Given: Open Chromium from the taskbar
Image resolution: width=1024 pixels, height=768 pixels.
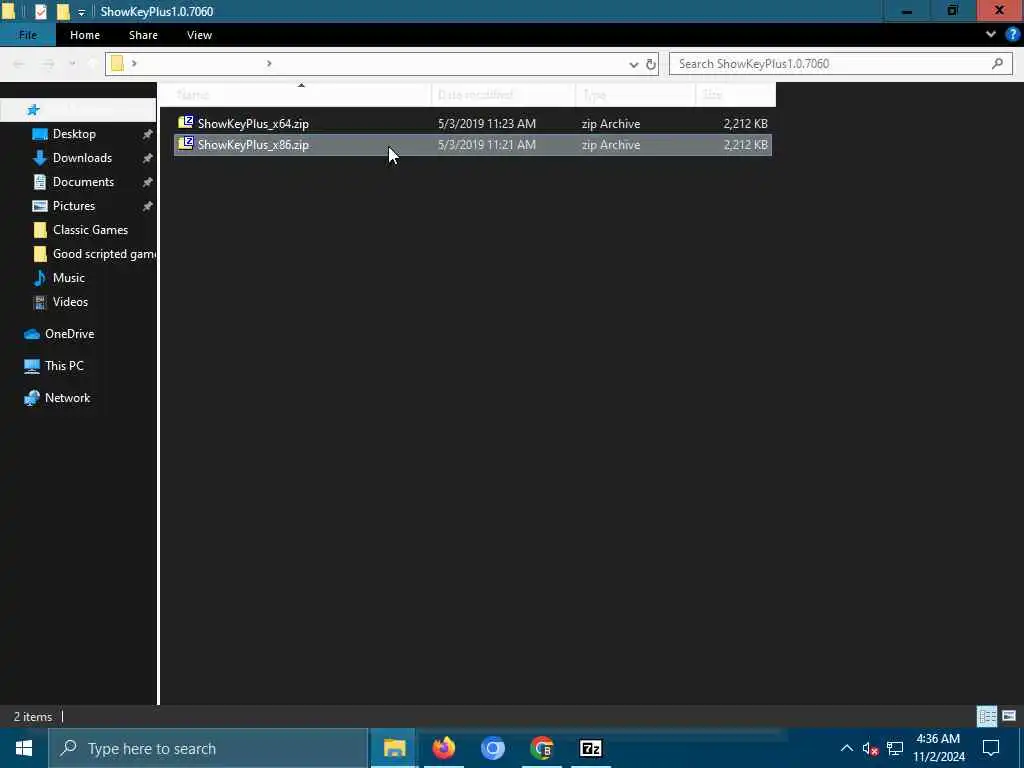Looking at the screenshot, I should (493, 748).
